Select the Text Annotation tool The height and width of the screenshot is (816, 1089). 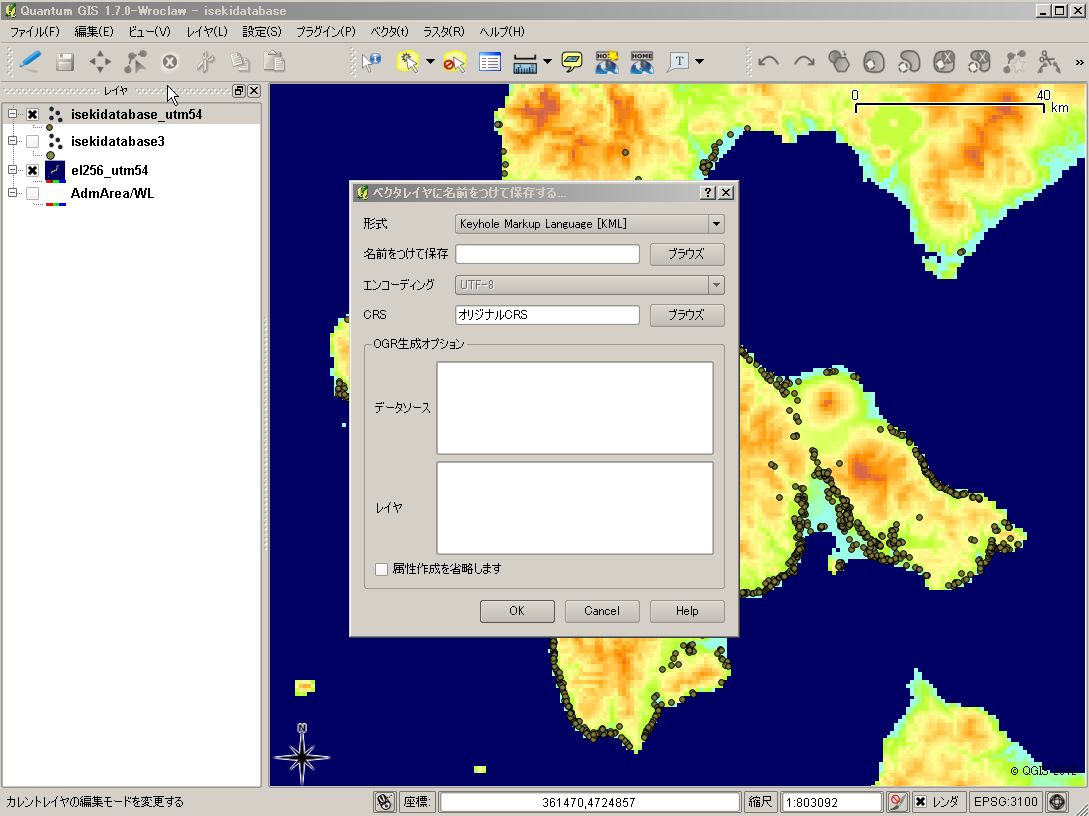tap(679, 62)
